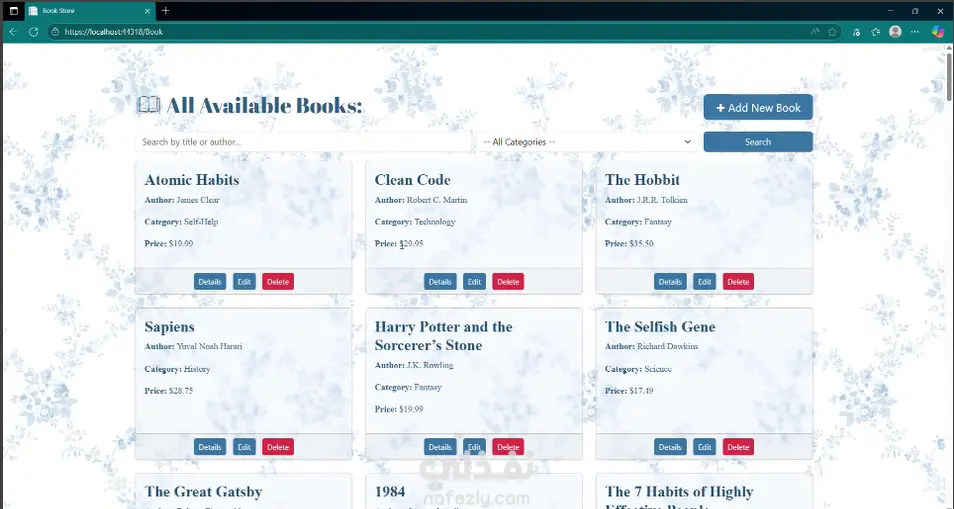Delete The Hobbit book
954x509 pixels.
739,282
